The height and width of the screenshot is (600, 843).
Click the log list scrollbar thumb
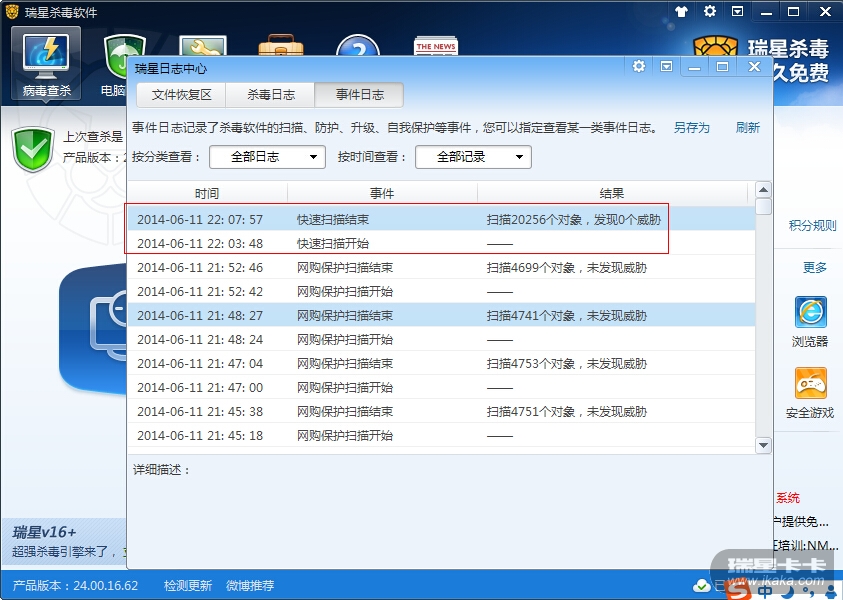point(763,206)
